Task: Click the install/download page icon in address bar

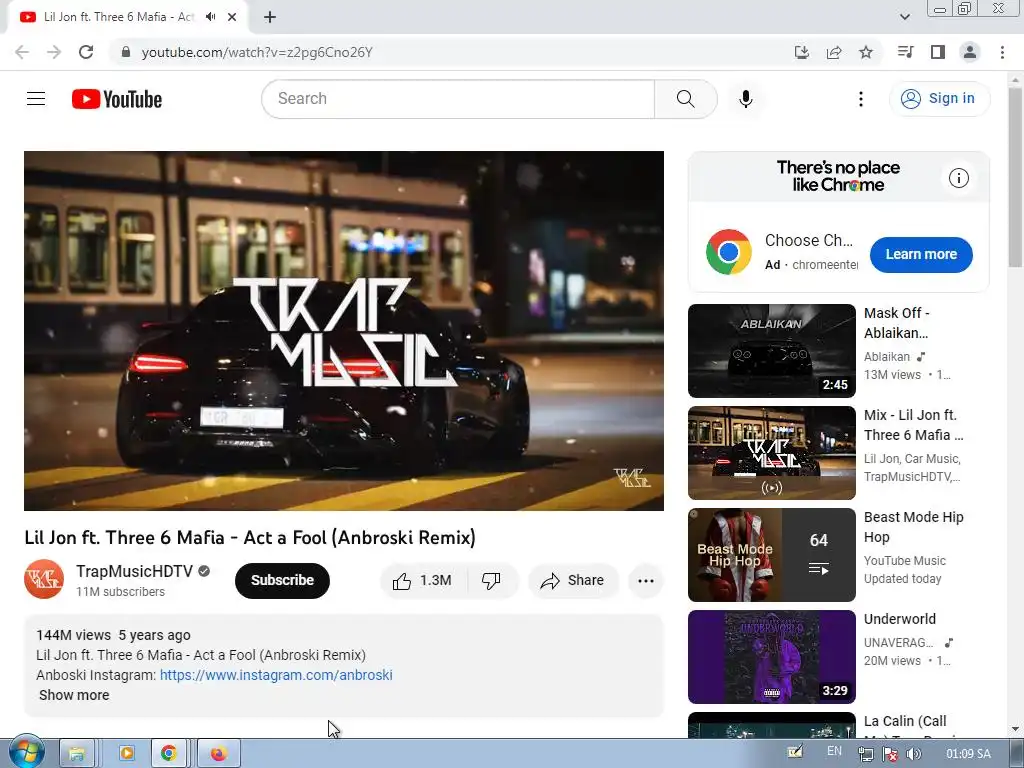Action: [801, 52]
